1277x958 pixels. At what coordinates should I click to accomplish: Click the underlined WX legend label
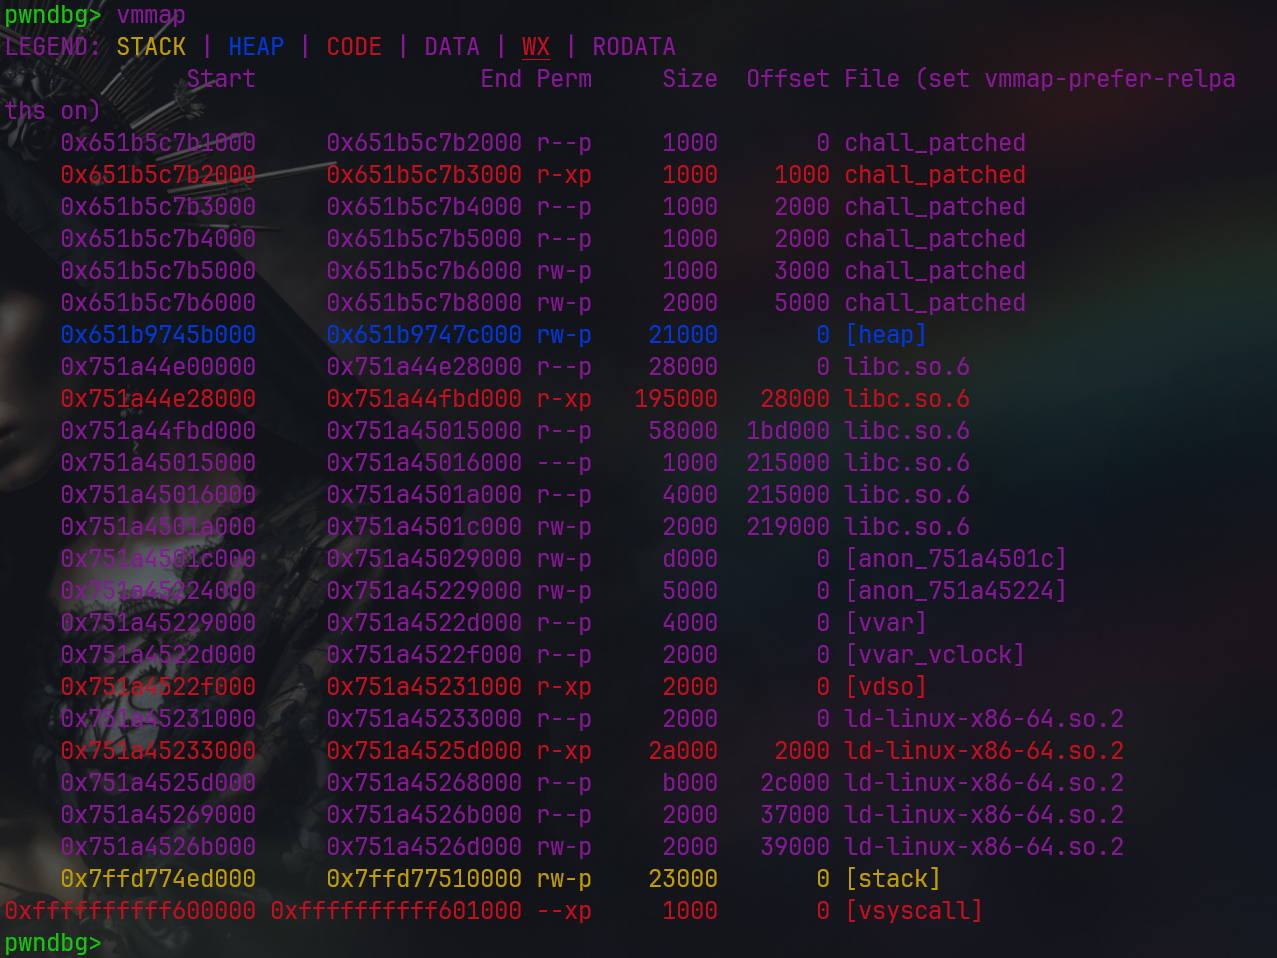coord(536,47)
